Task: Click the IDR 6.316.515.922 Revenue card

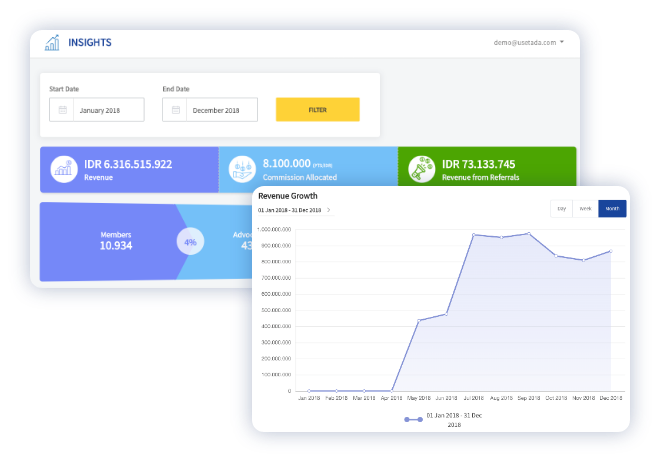Action: [129, 169]
